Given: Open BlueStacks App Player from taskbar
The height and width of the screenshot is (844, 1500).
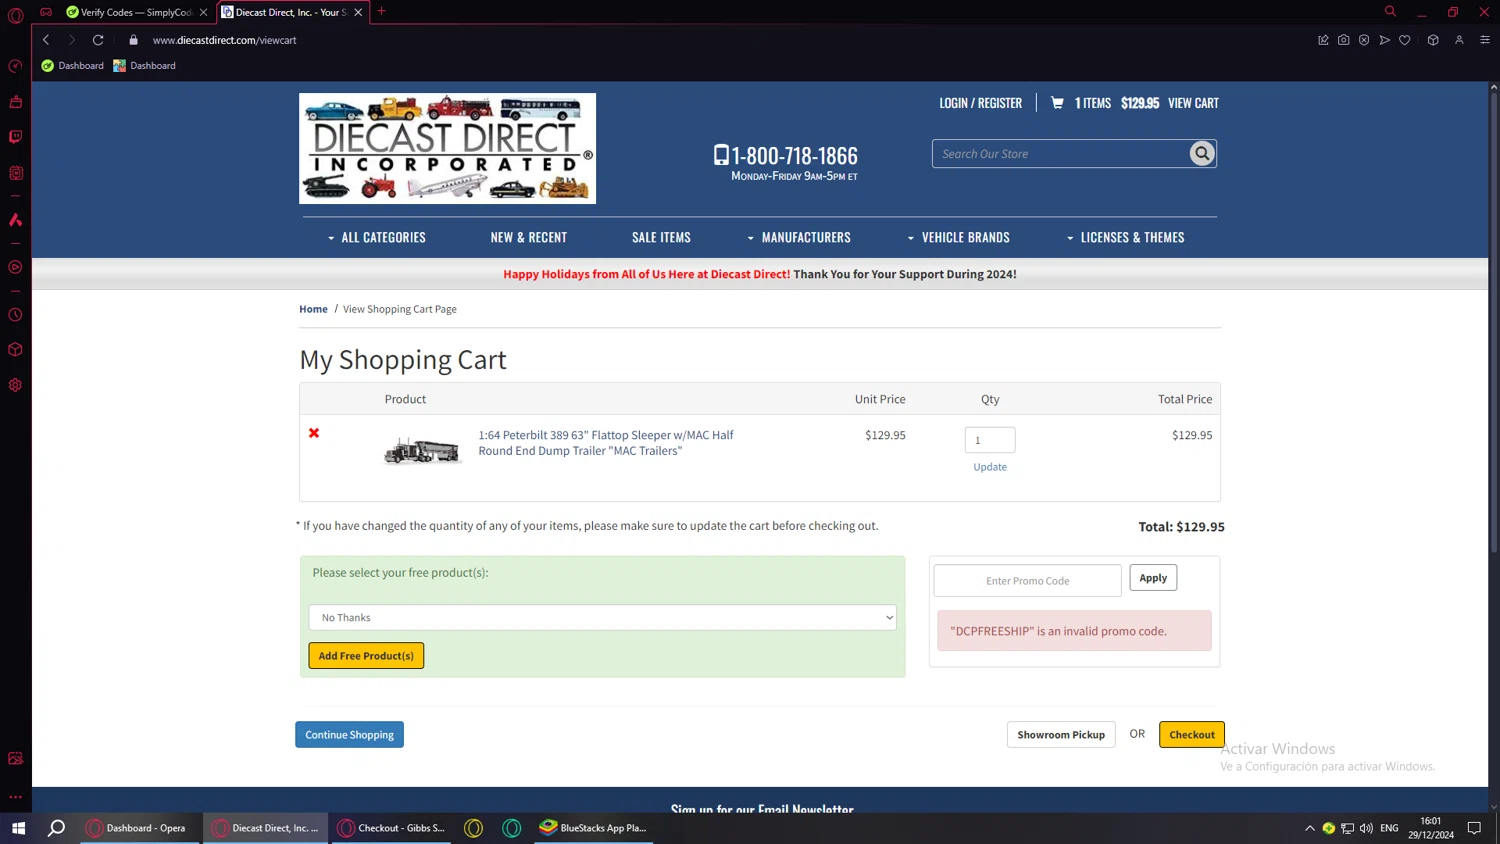Looking at the screenshot, I should pos(593,828).
